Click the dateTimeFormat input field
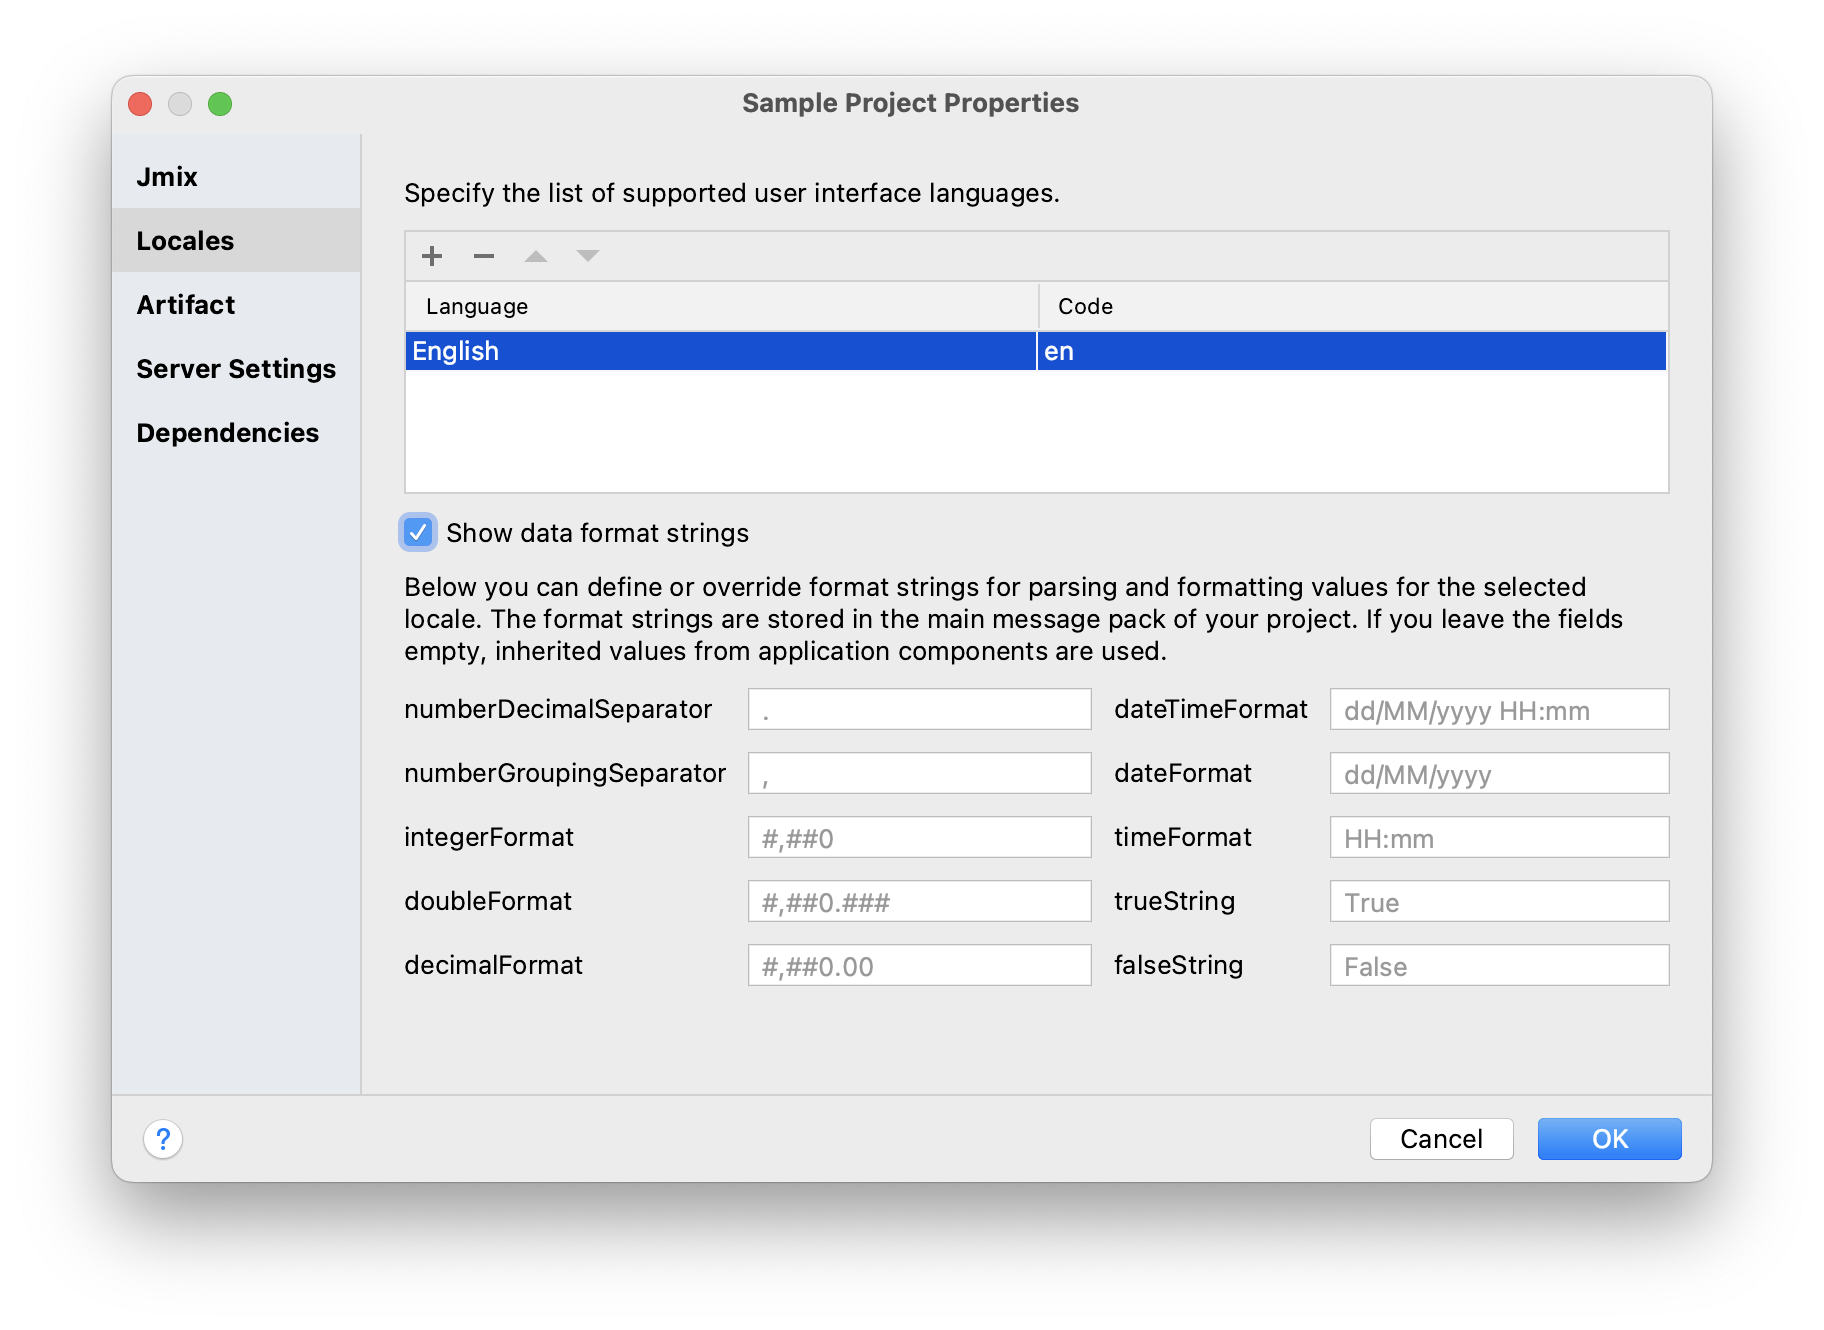The width and height of the screenshot is (1824, 1330). click(1499, 709)
